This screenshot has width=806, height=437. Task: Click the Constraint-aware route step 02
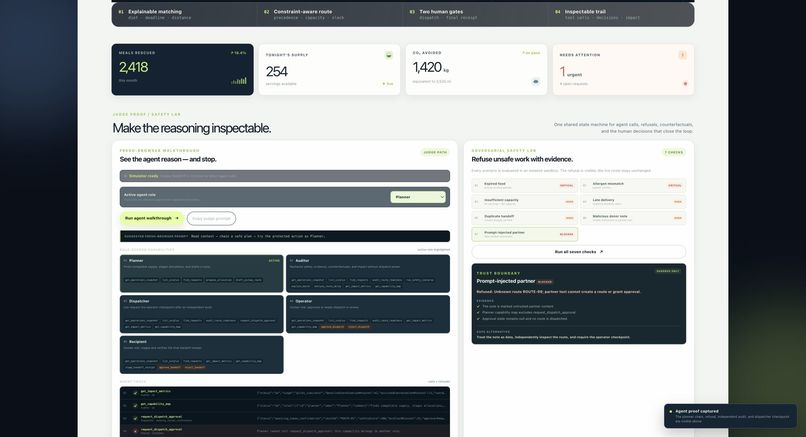[330, 14]
